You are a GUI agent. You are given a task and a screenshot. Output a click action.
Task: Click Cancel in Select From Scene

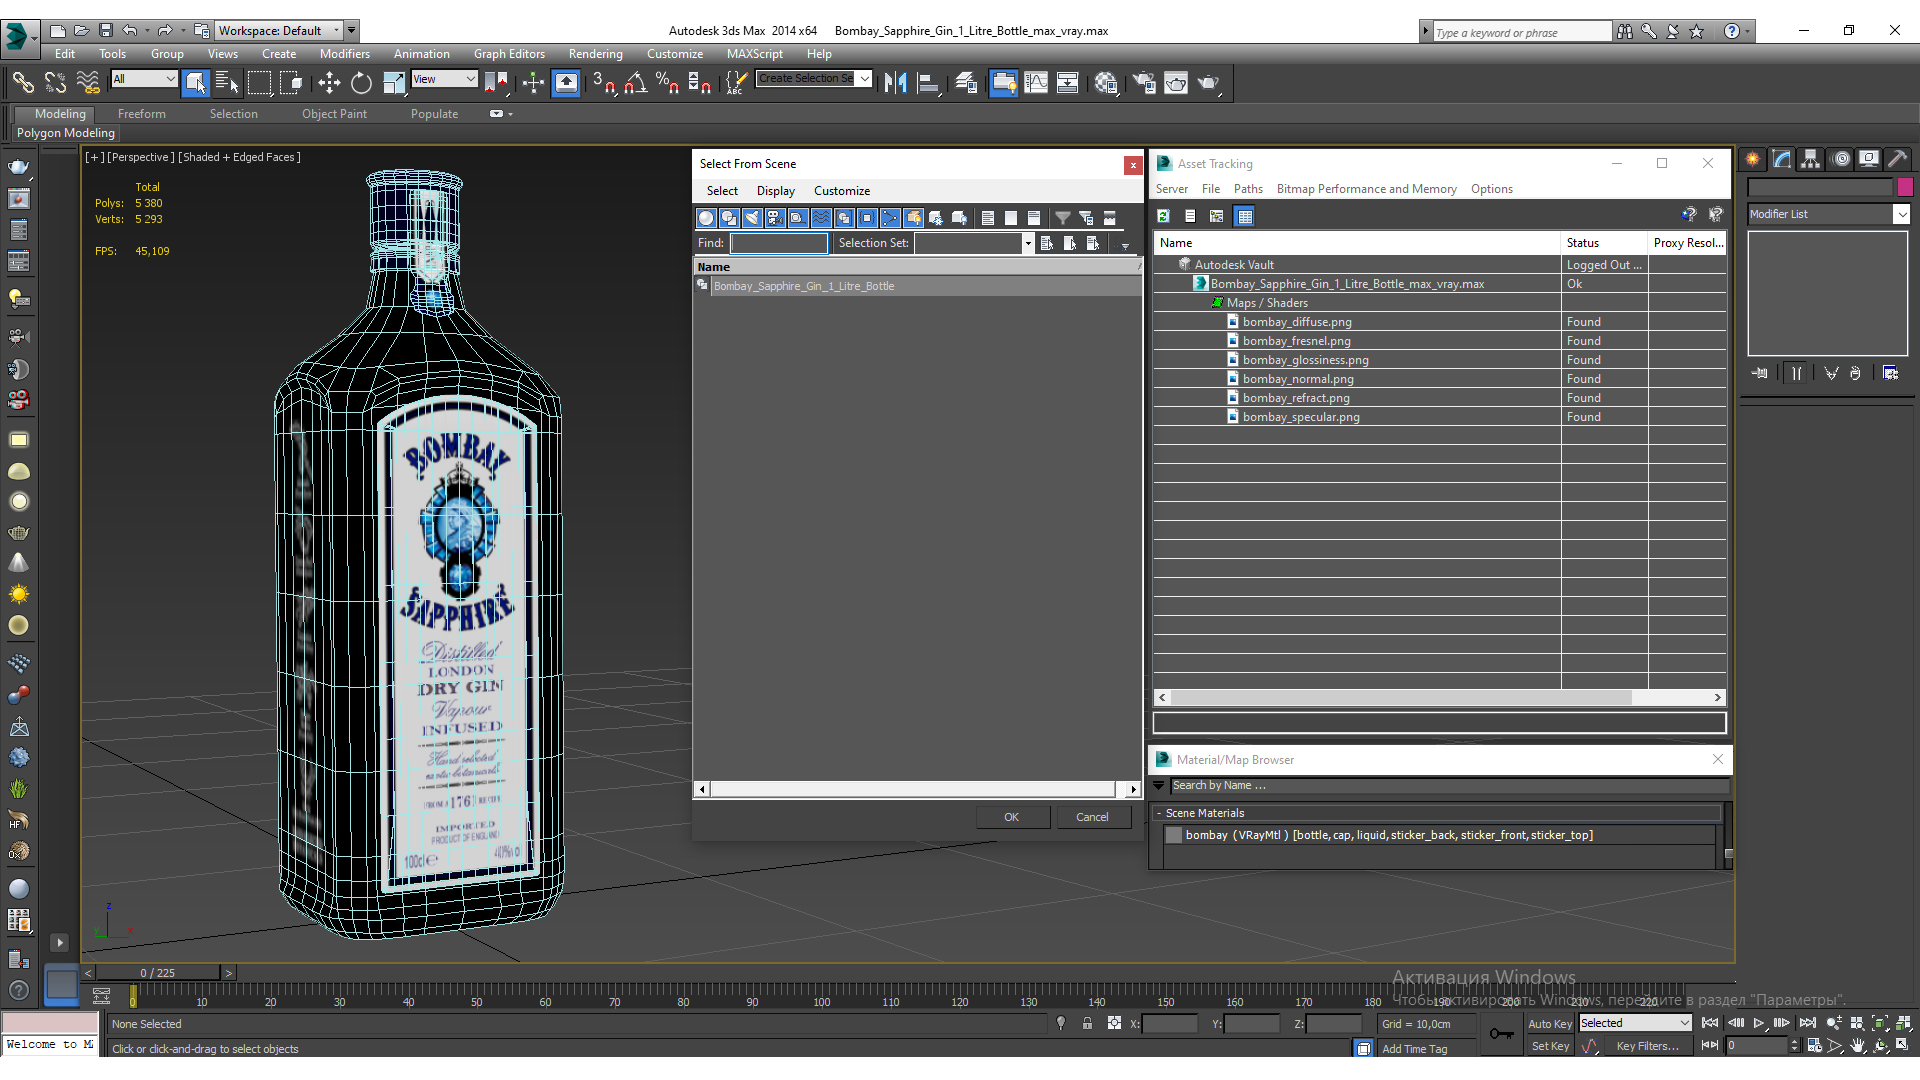pyautogui.click(x=1092, y=817)
